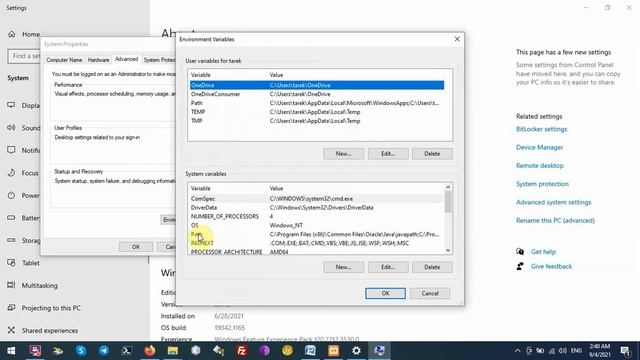Switch to Hardware tab in System Properties
This screenshot has height=360, width=640.
click(98, 60)
